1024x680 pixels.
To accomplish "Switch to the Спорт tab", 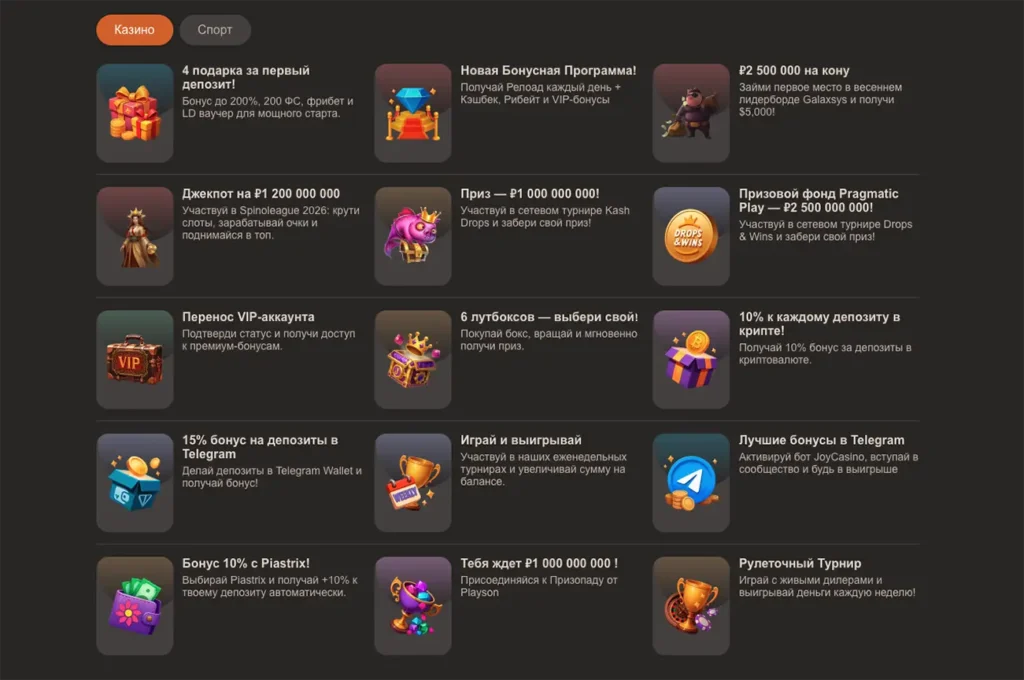I will tap(215, 30).
